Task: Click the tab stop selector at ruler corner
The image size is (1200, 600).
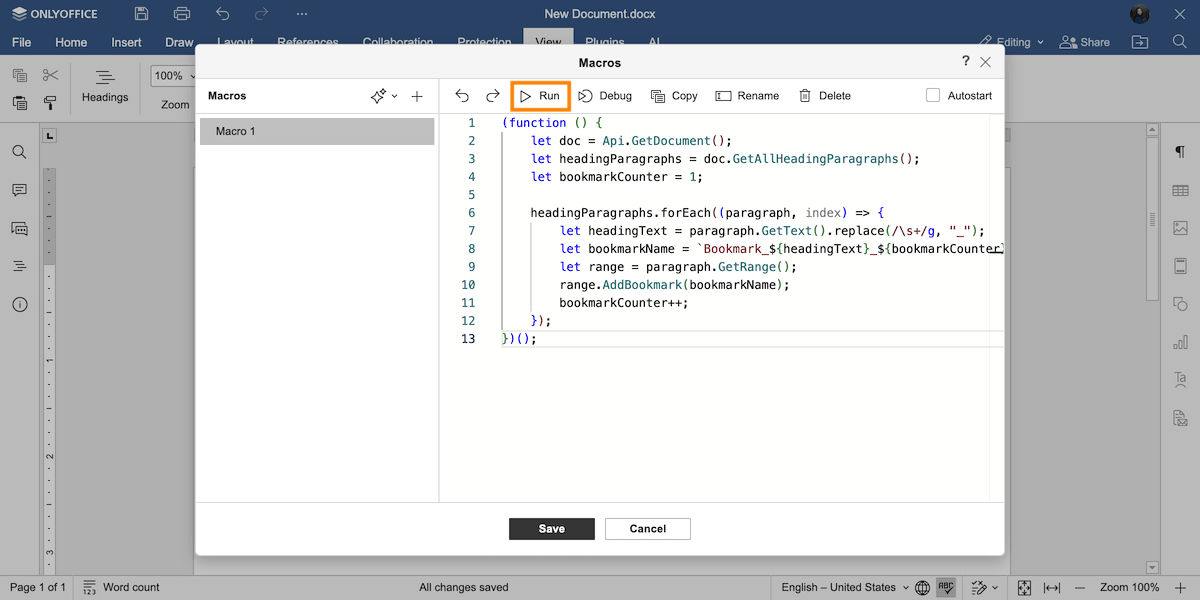Action: (x=51, y=135)
